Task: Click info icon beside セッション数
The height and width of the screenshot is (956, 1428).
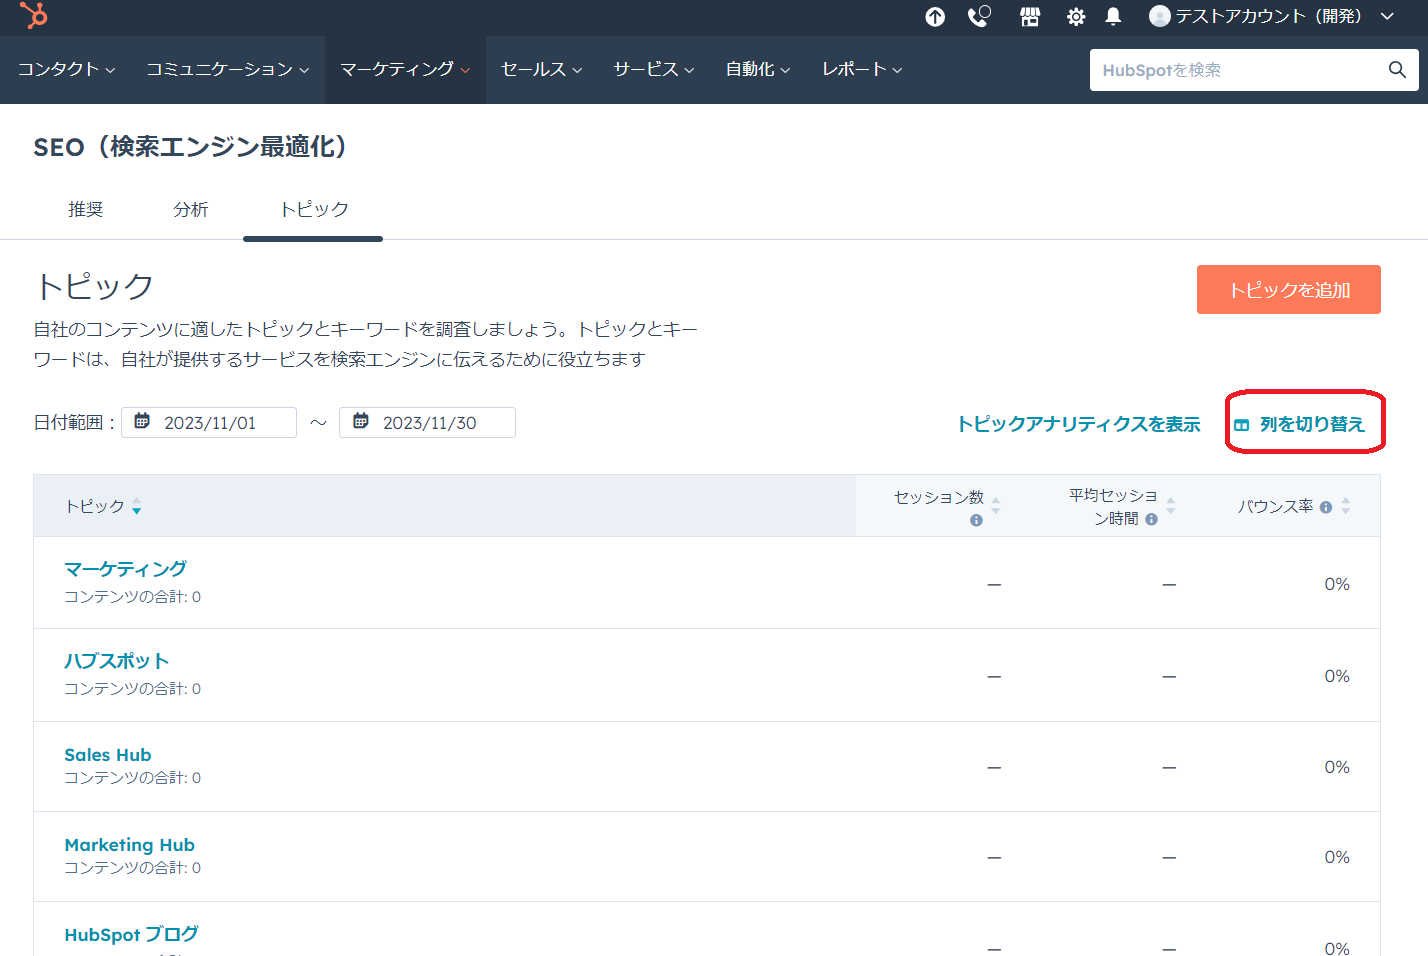Action: tap(976, 520)
